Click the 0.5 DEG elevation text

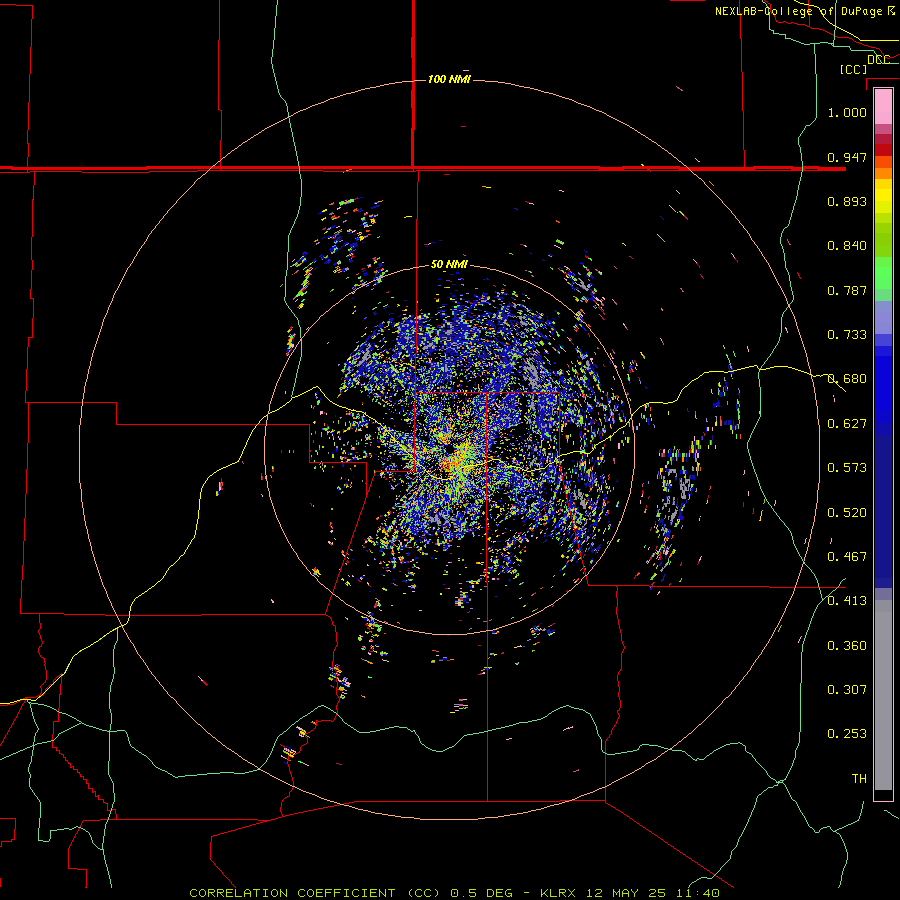pyautogui.click(x=483, y=893)
